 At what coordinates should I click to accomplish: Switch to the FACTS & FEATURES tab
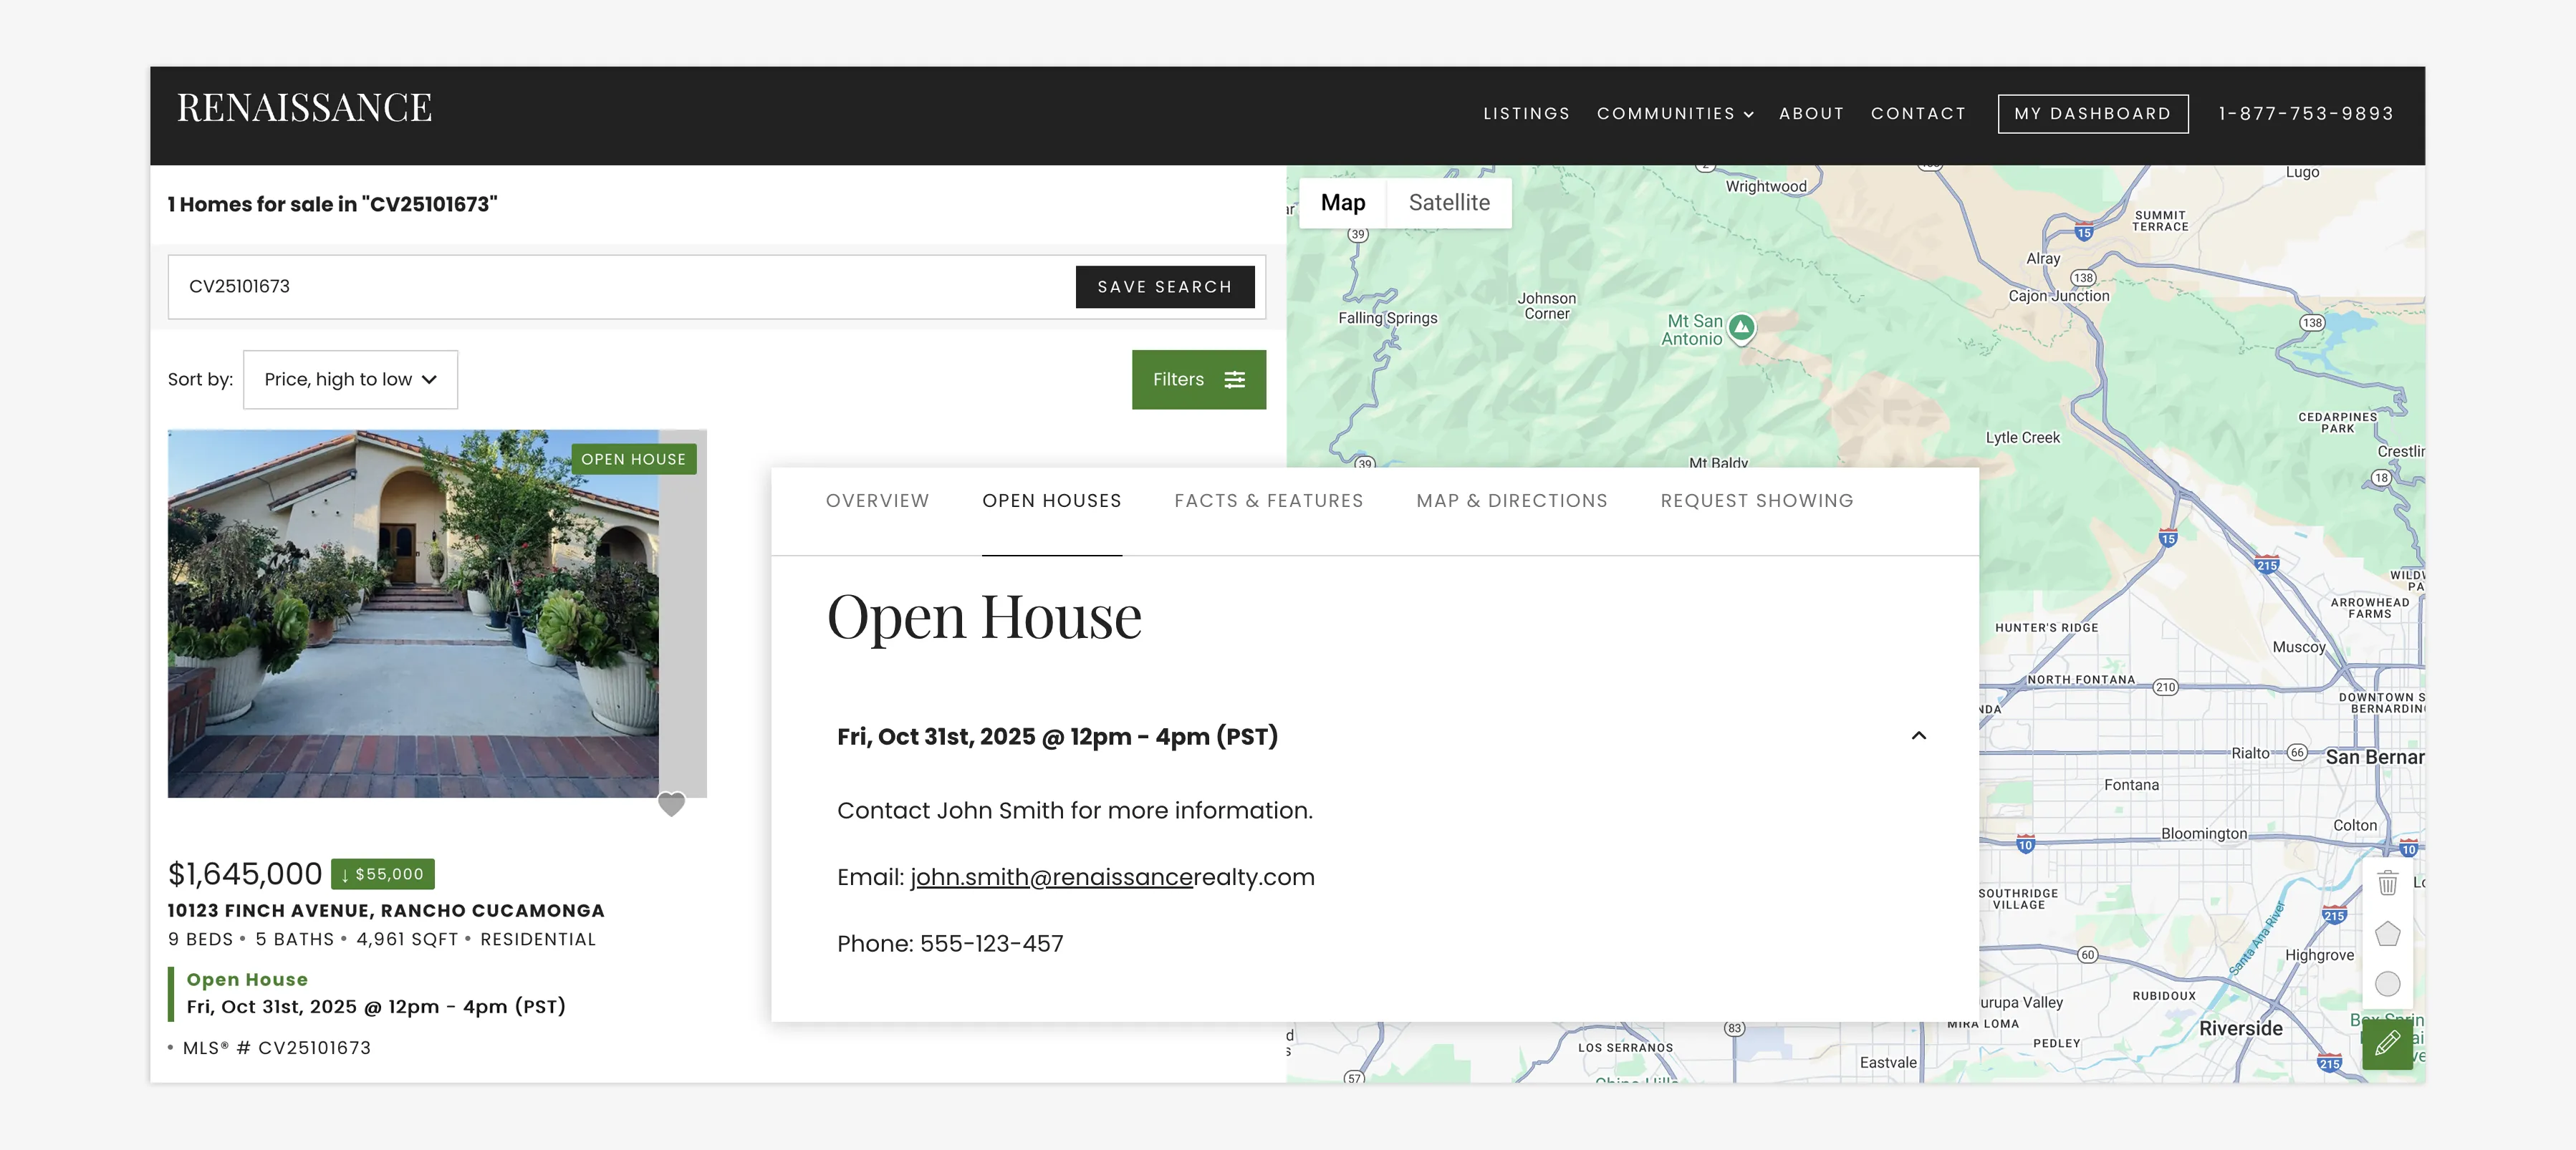(x=1269, y=501)
